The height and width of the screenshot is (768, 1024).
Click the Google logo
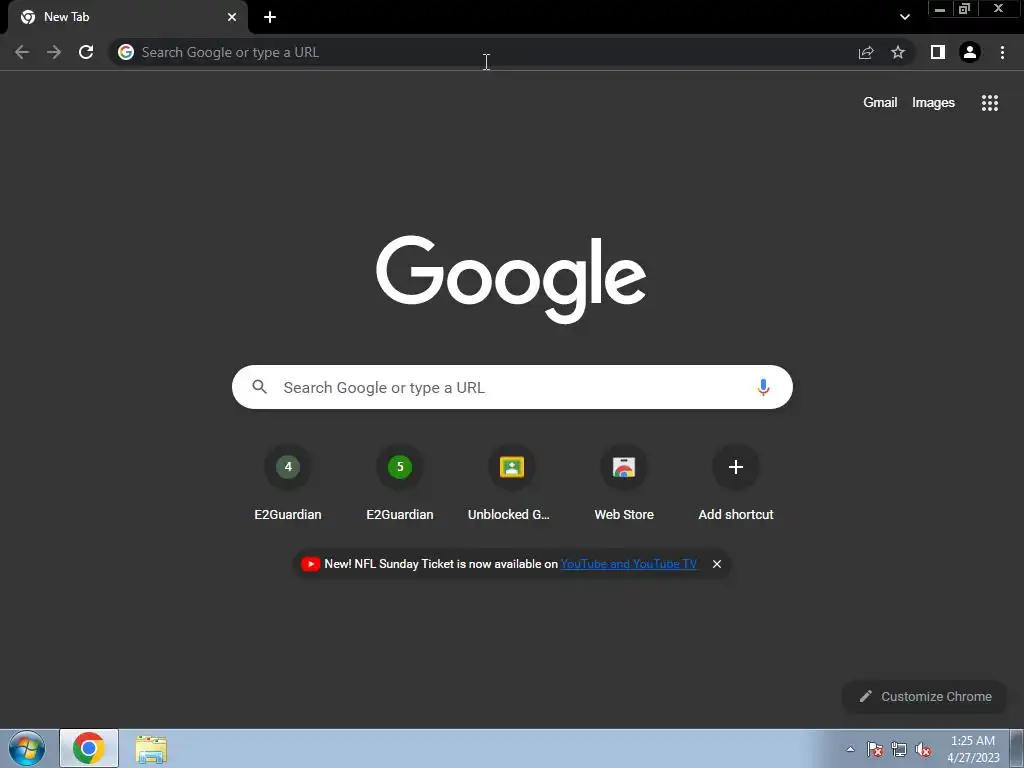(x=511, y=279)
